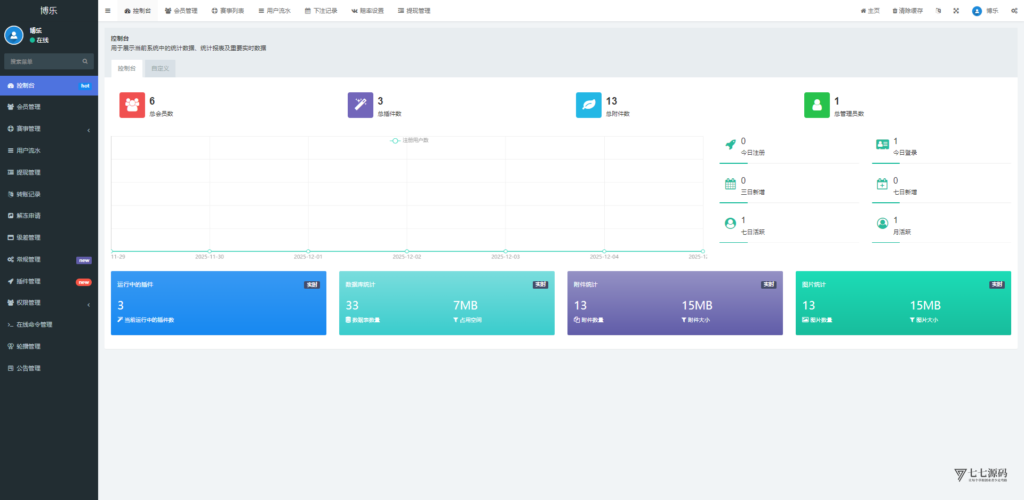Click the rocket icon for 今日注册
Screen dimensions: 1024x500
click(730, 144)
